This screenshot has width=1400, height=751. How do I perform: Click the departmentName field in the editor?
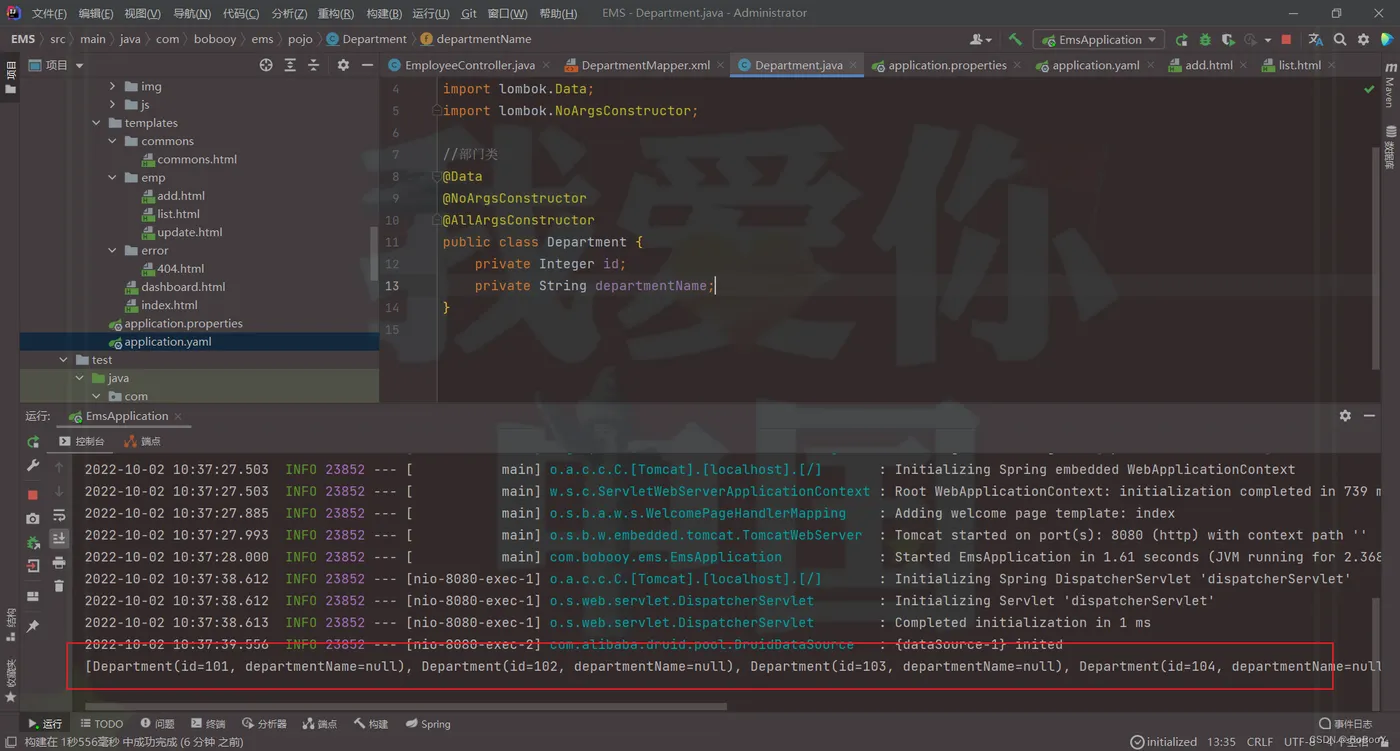(x=651, y=286)
